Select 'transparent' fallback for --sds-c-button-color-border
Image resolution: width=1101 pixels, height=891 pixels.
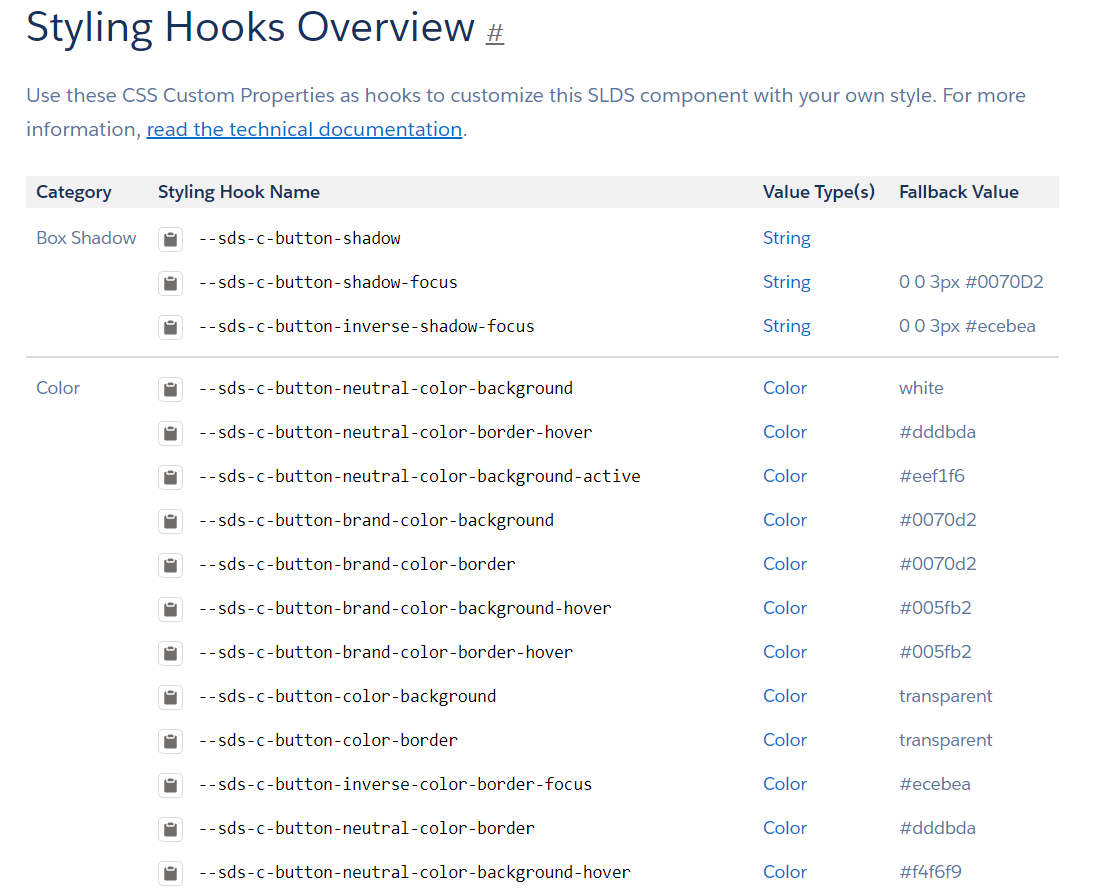tap(946, 740)
